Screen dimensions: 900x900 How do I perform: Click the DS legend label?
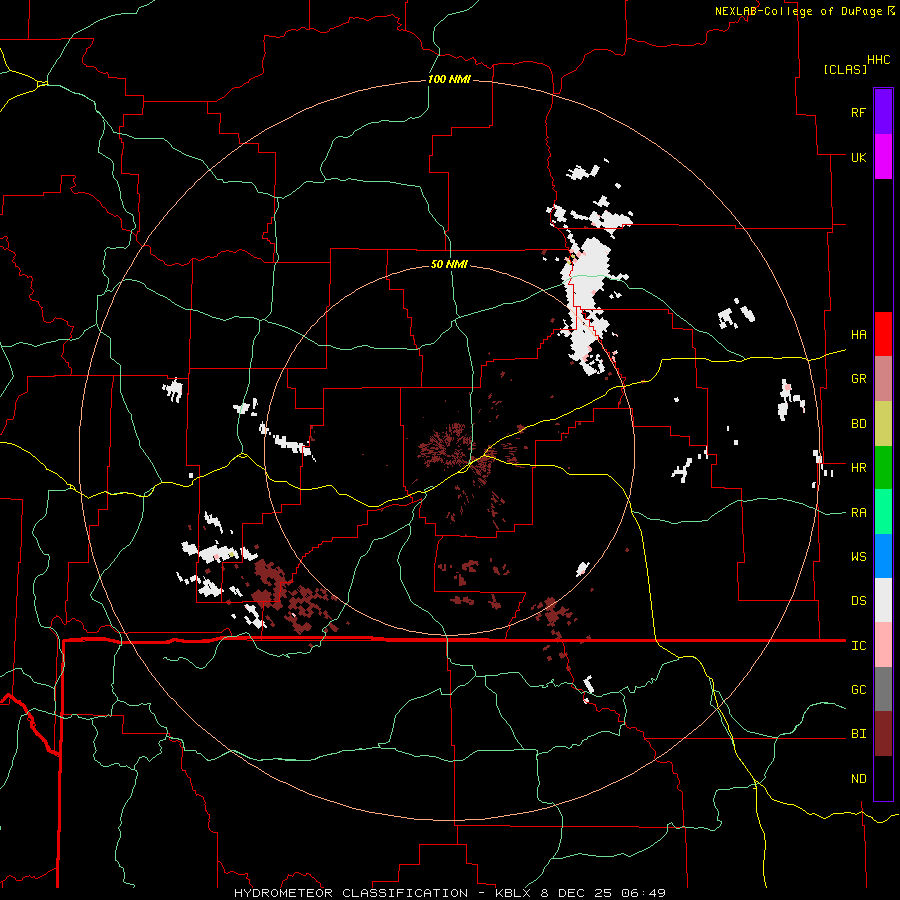tap(858, 601)
